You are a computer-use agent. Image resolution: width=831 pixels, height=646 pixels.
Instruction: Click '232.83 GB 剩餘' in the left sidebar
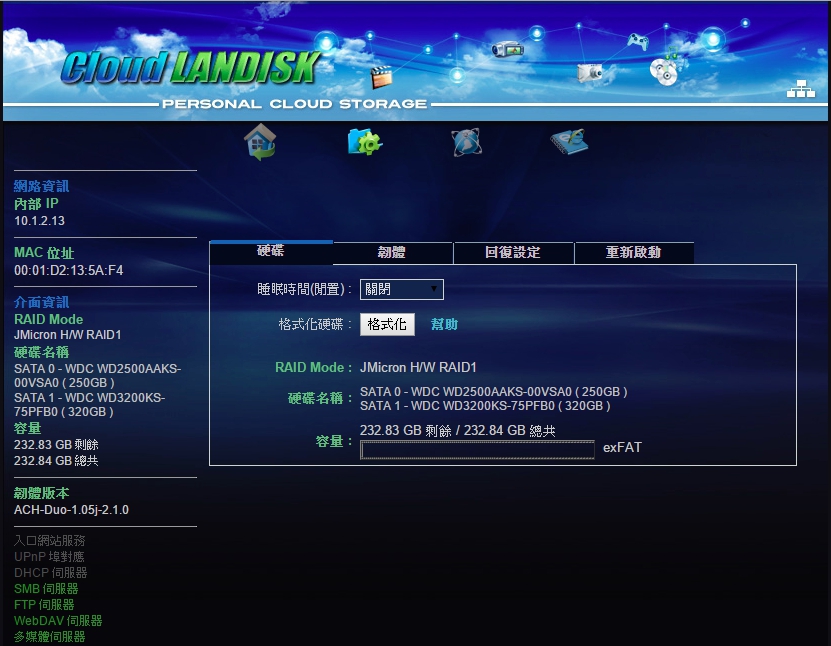56,445
